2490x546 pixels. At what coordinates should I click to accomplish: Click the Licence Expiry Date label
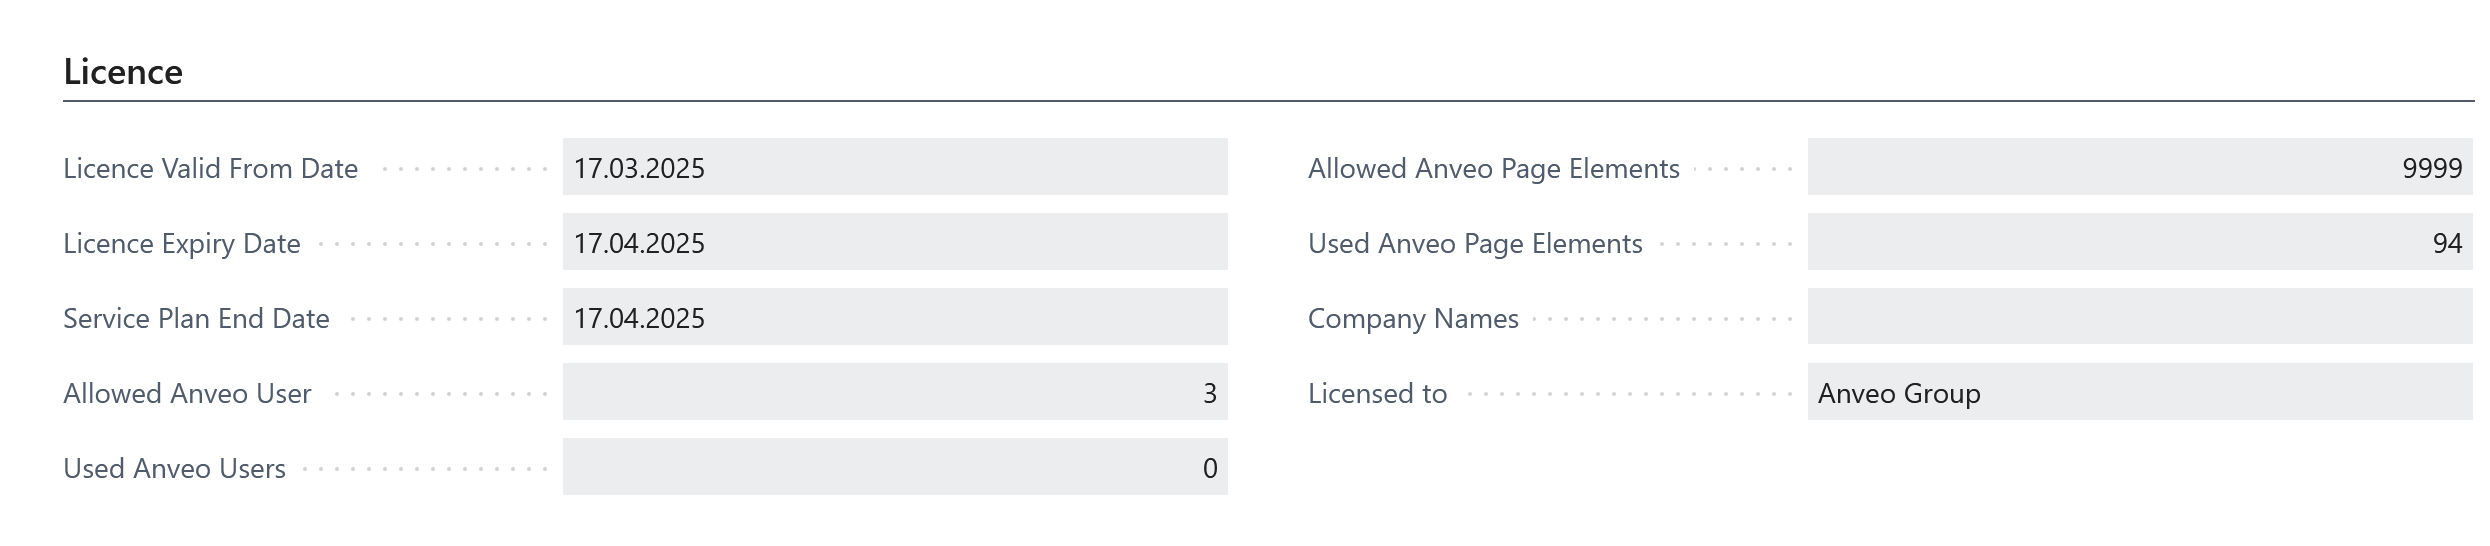pos(182,243)
